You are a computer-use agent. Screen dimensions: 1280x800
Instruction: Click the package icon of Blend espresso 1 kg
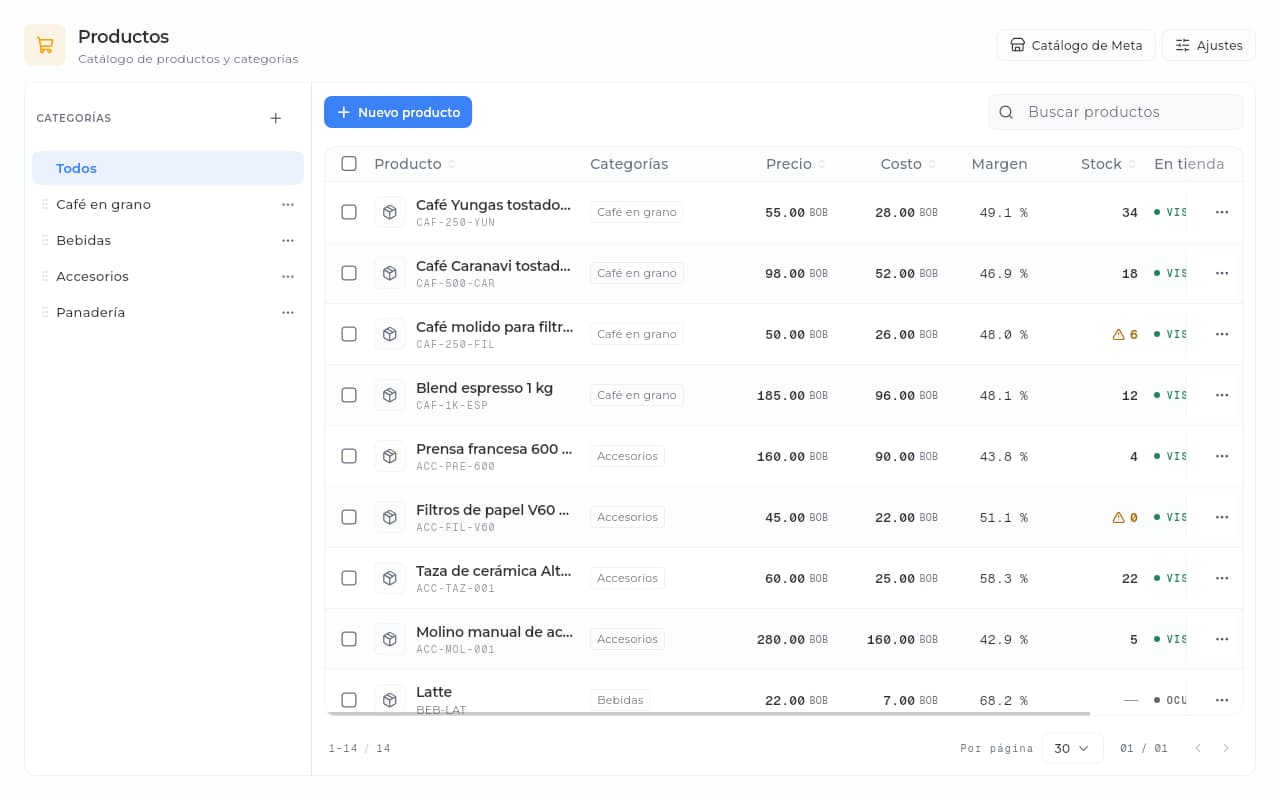point(390,395)
